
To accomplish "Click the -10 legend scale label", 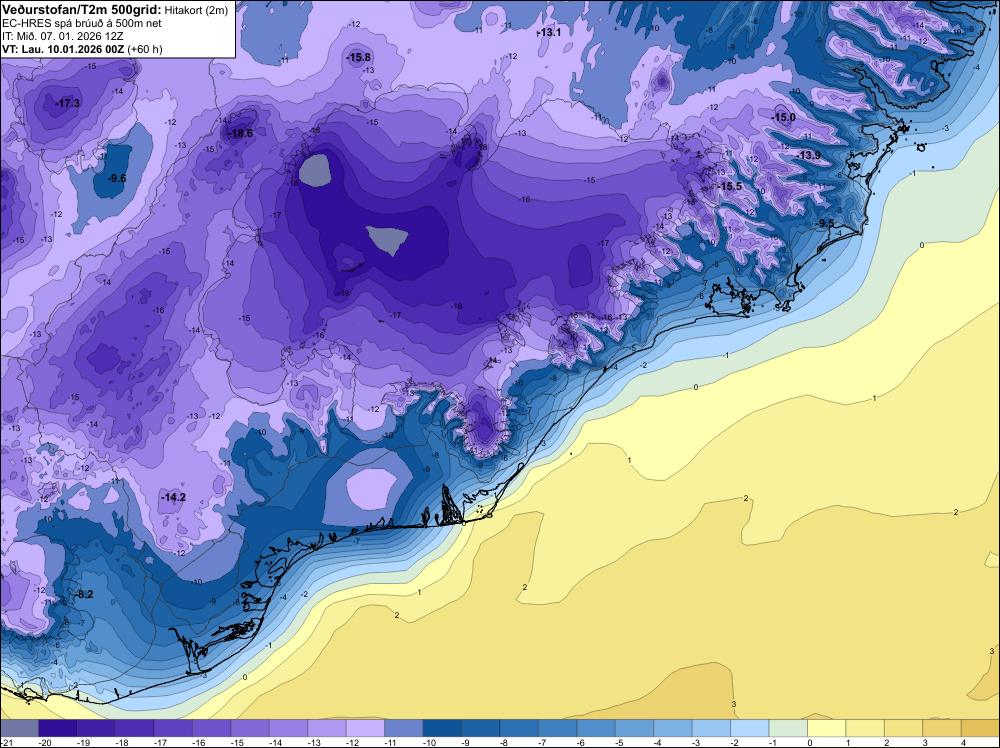I will 429,743.
